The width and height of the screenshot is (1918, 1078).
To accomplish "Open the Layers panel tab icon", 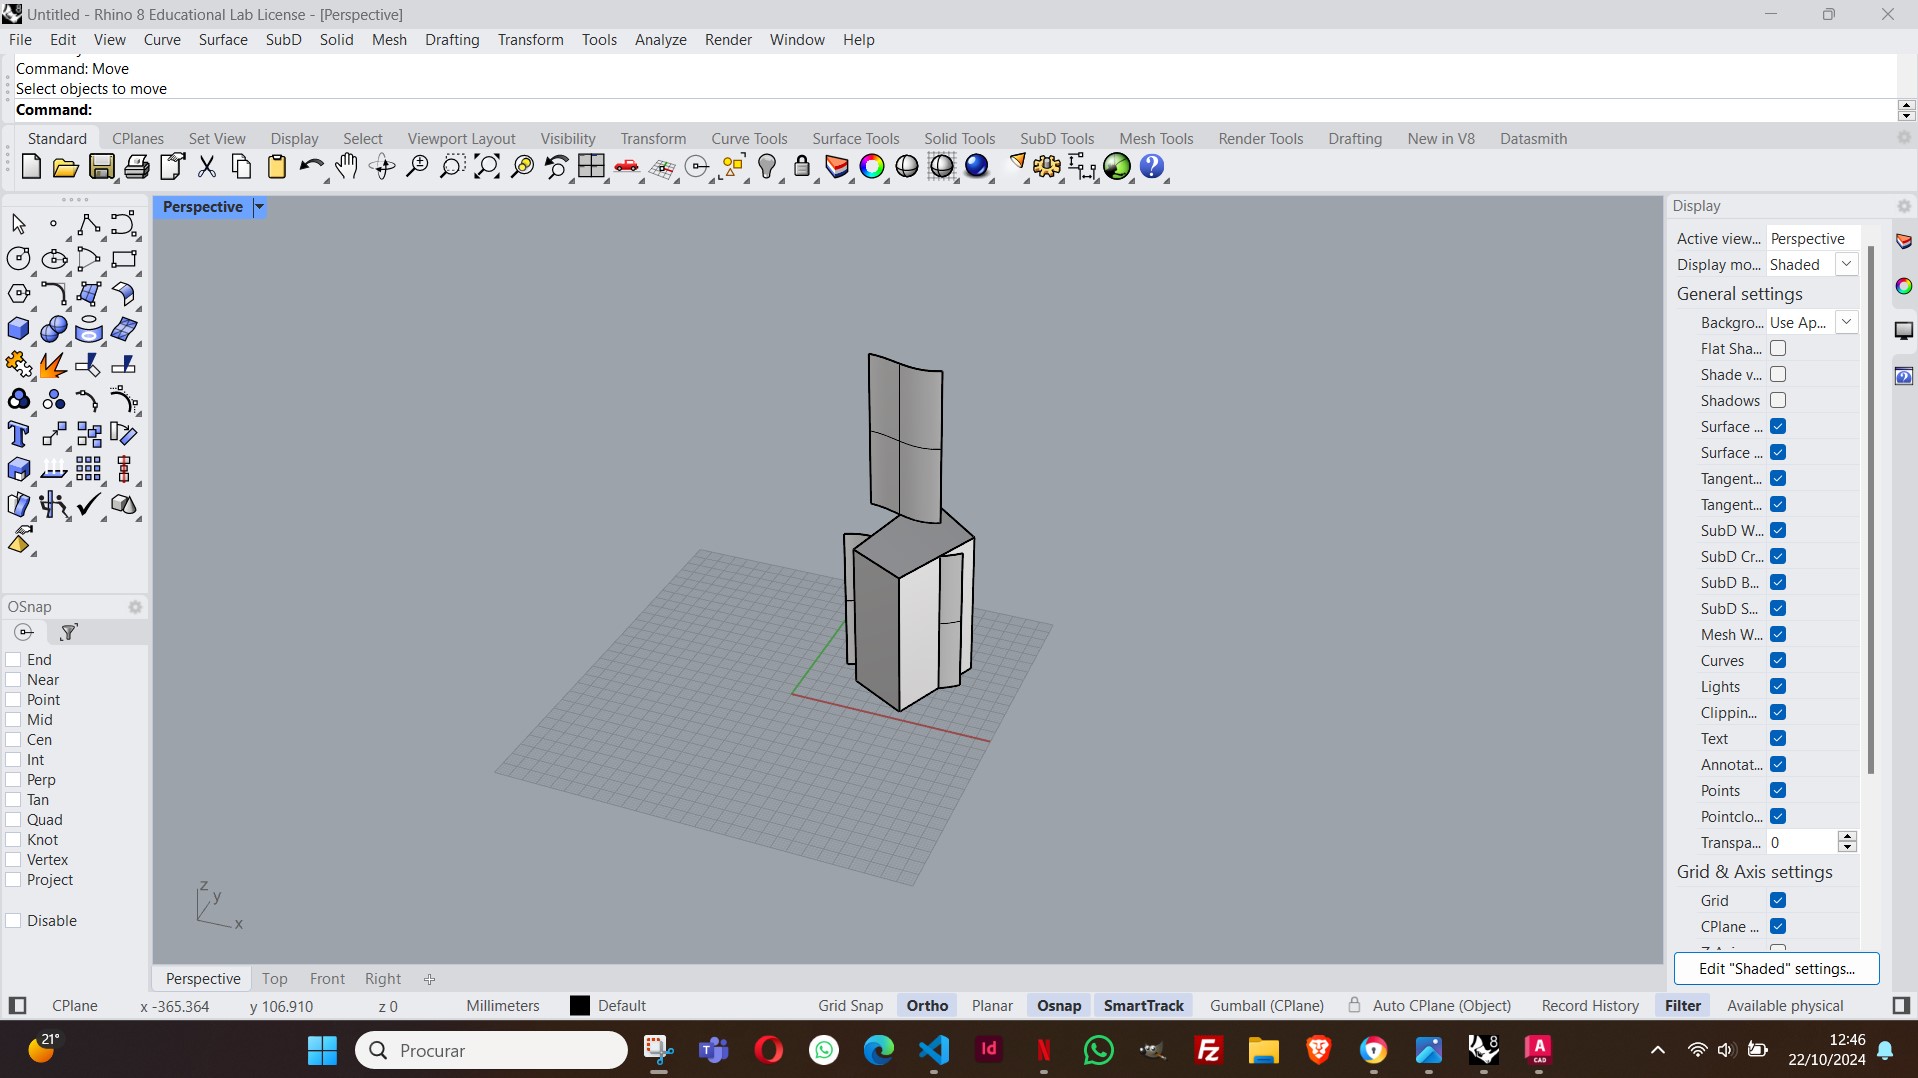I will pos(1904,242).
